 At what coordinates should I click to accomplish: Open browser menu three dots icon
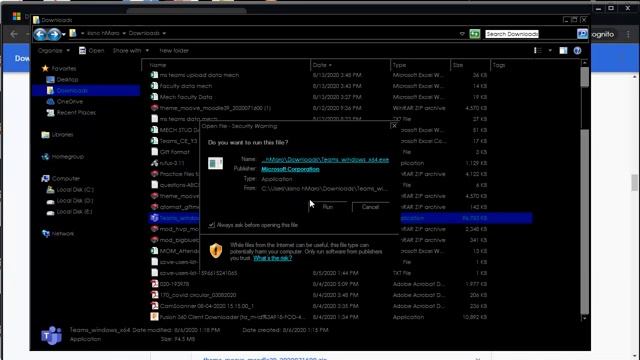click(628, 35)
